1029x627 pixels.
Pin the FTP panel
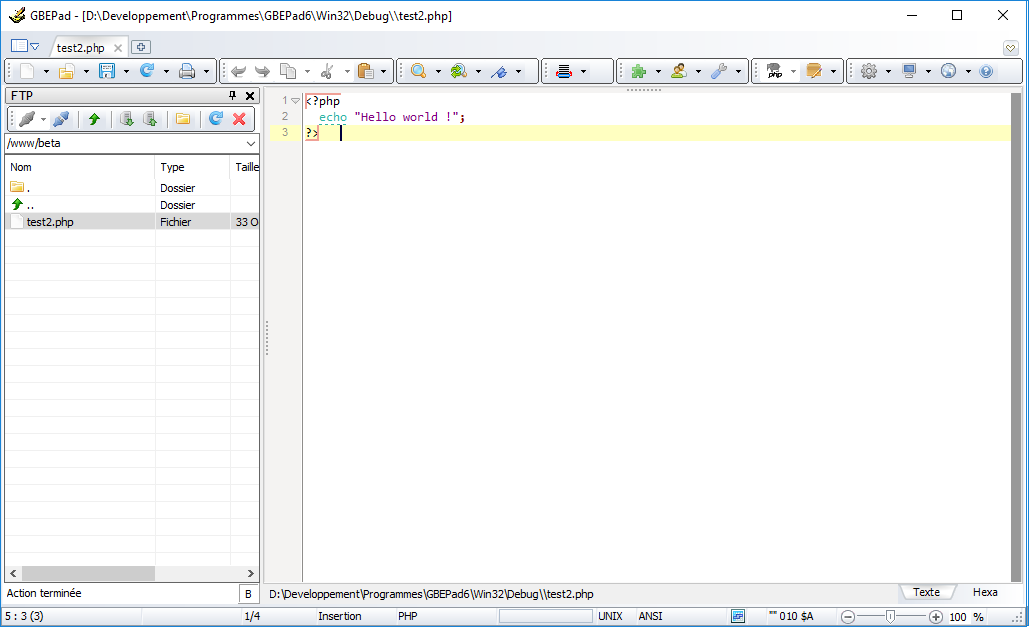click(x=232, y=96)
